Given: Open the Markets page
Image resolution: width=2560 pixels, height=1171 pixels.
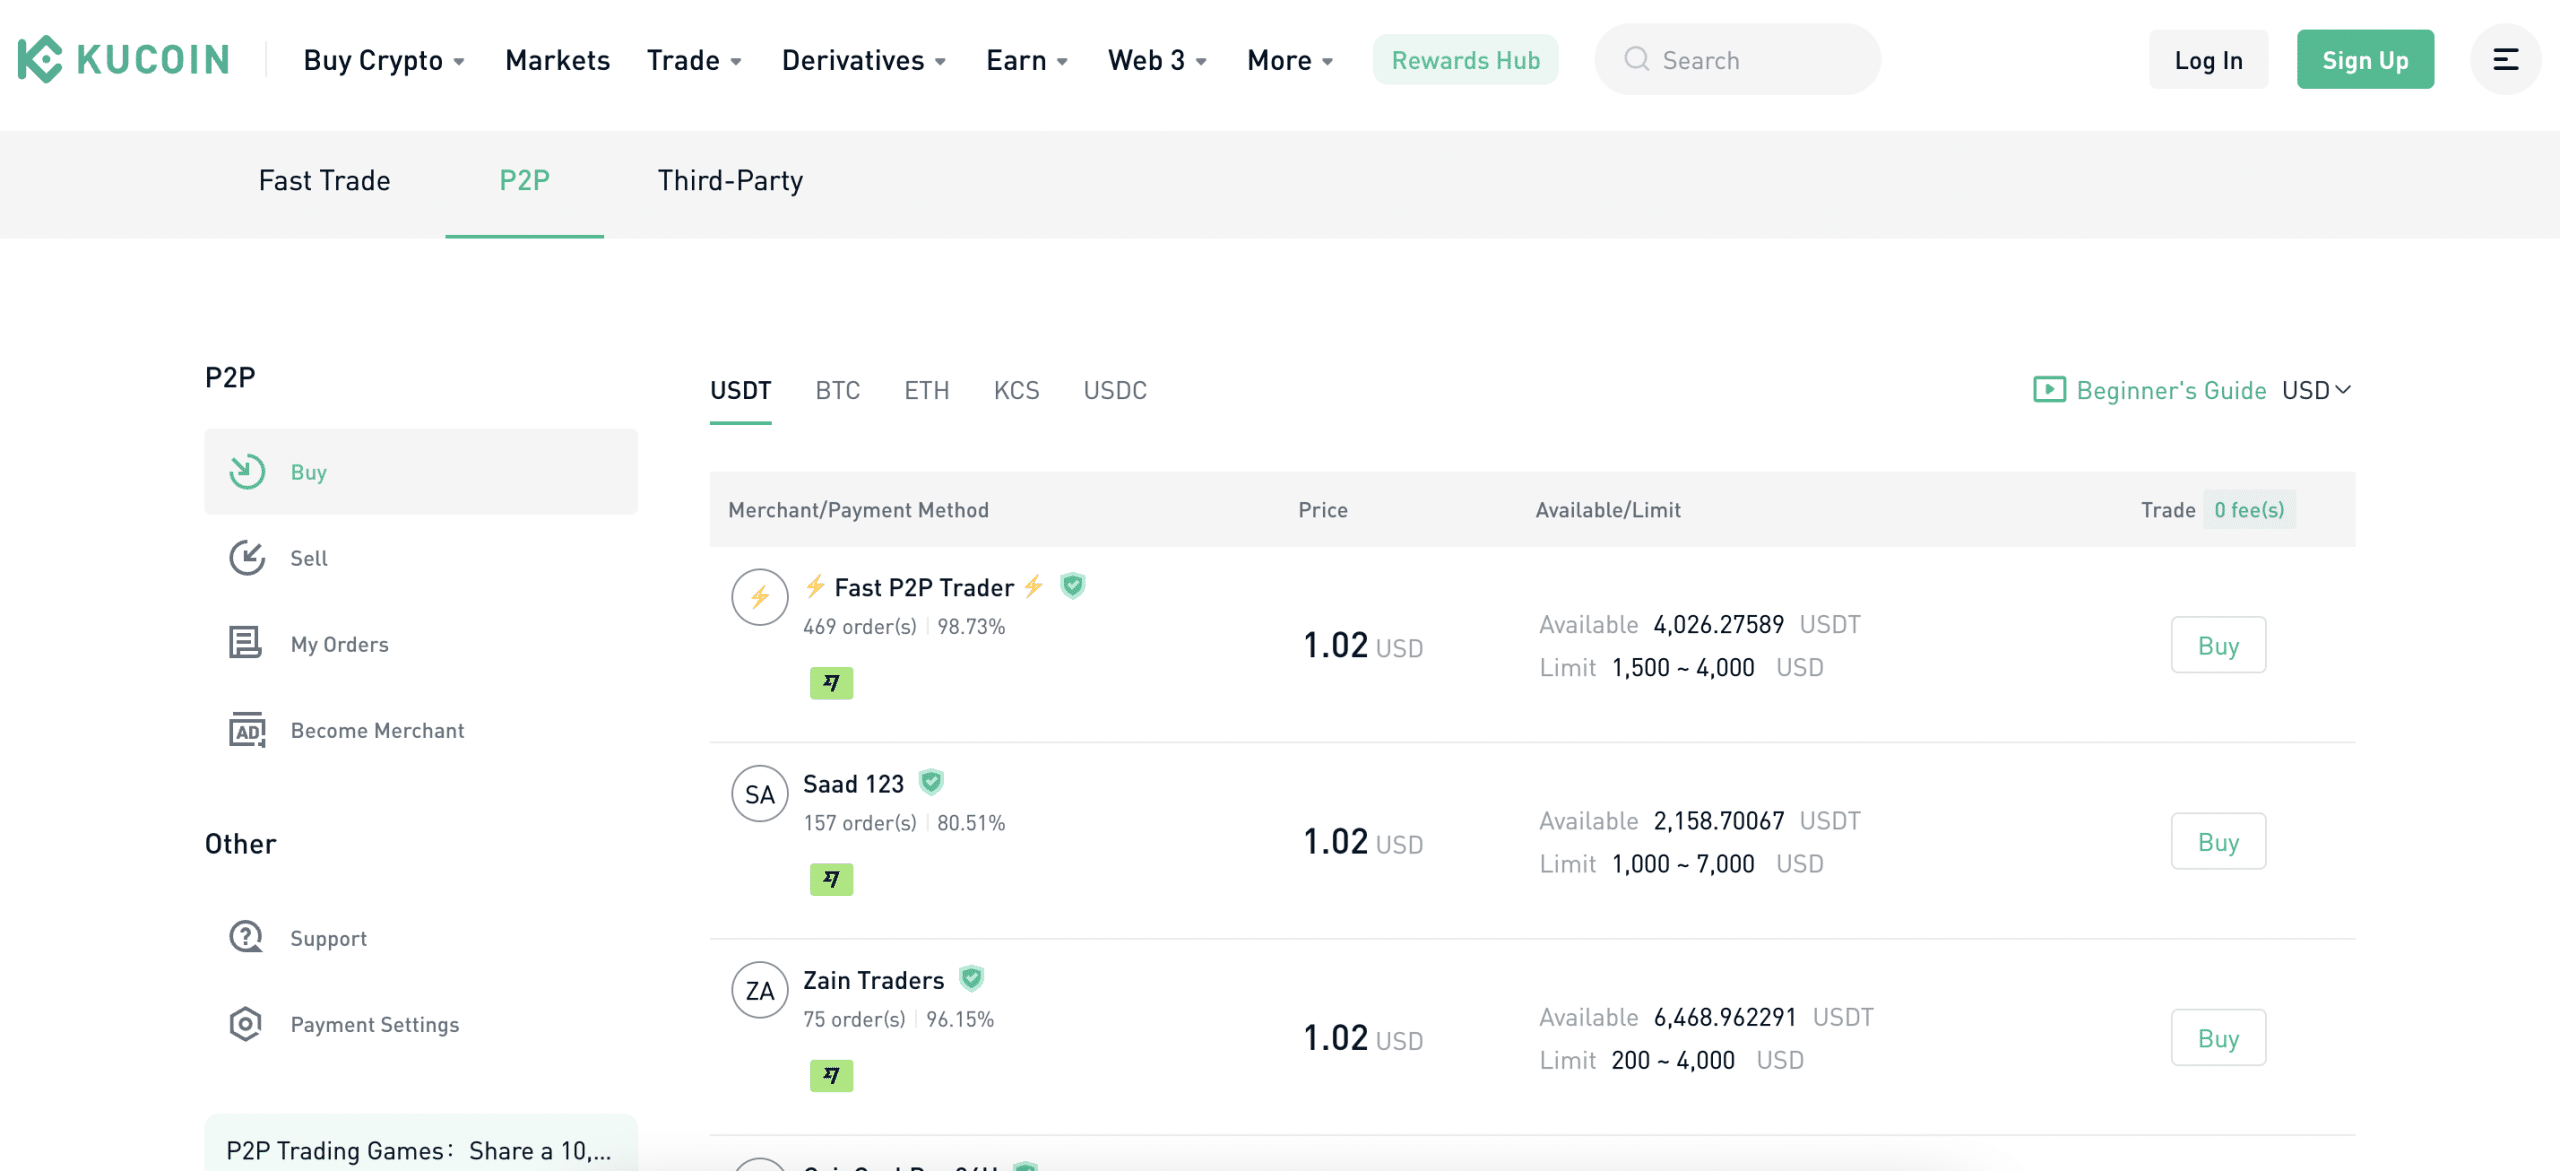Looking at the screenshot, I should coord(557,60).
